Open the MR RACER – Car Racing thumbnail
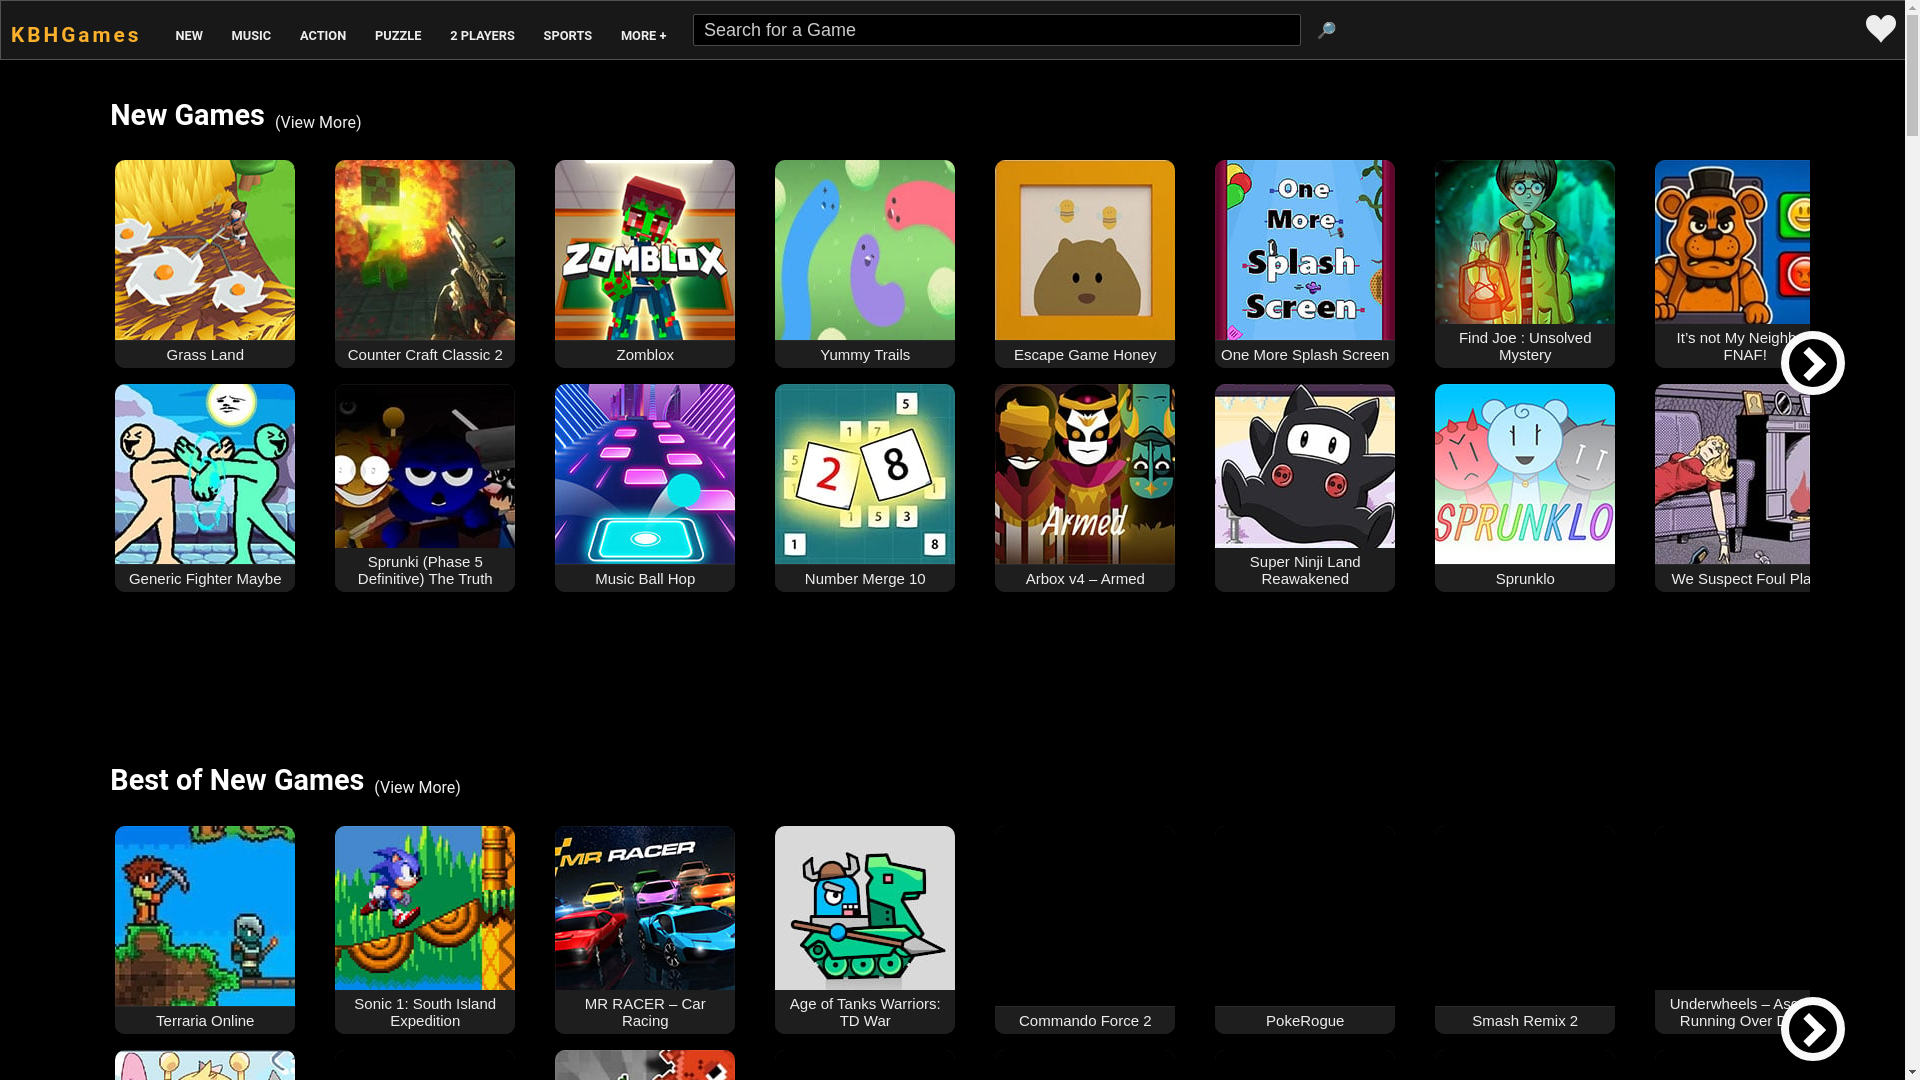This screenshot has width=1920, height=1080. point(645,908)
